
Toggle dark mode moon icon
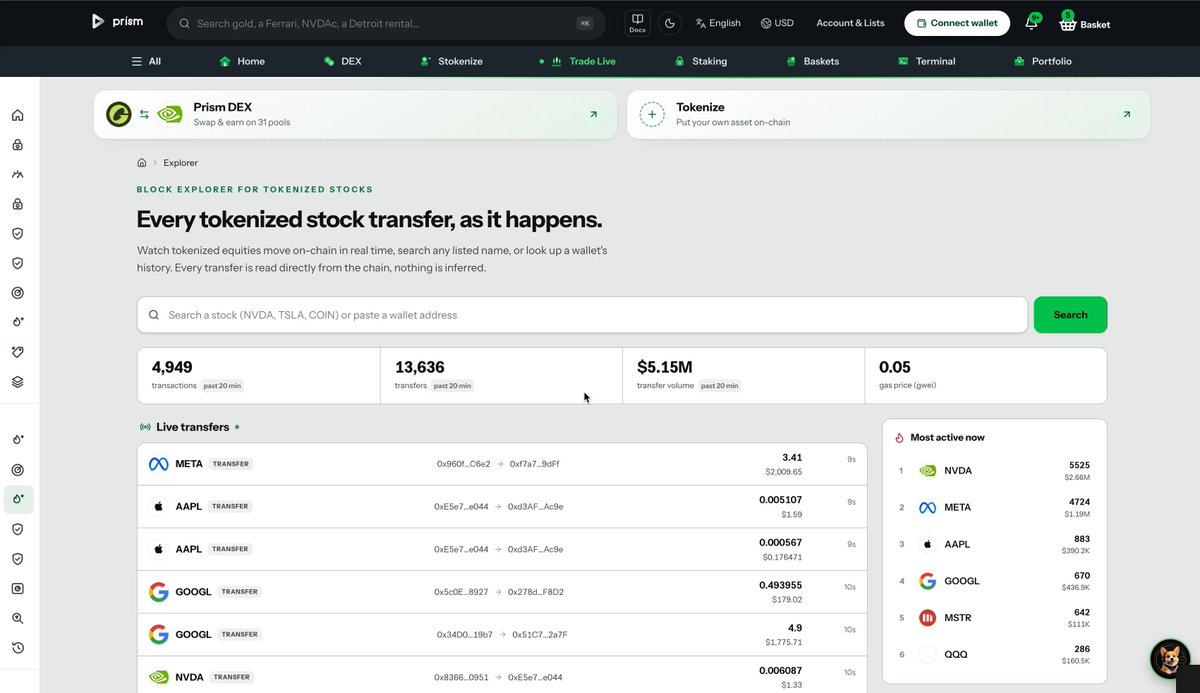(669, 23)
